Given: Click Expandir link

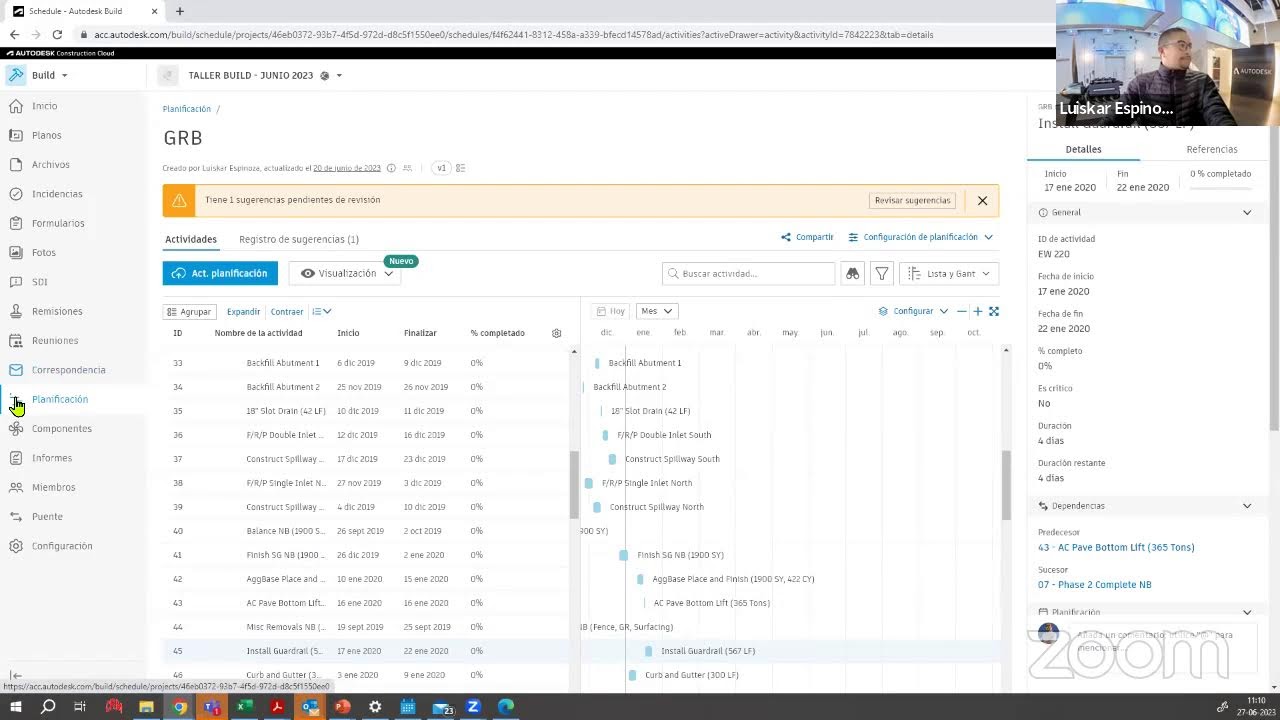Looking at the screenshot, I should 243,311.
